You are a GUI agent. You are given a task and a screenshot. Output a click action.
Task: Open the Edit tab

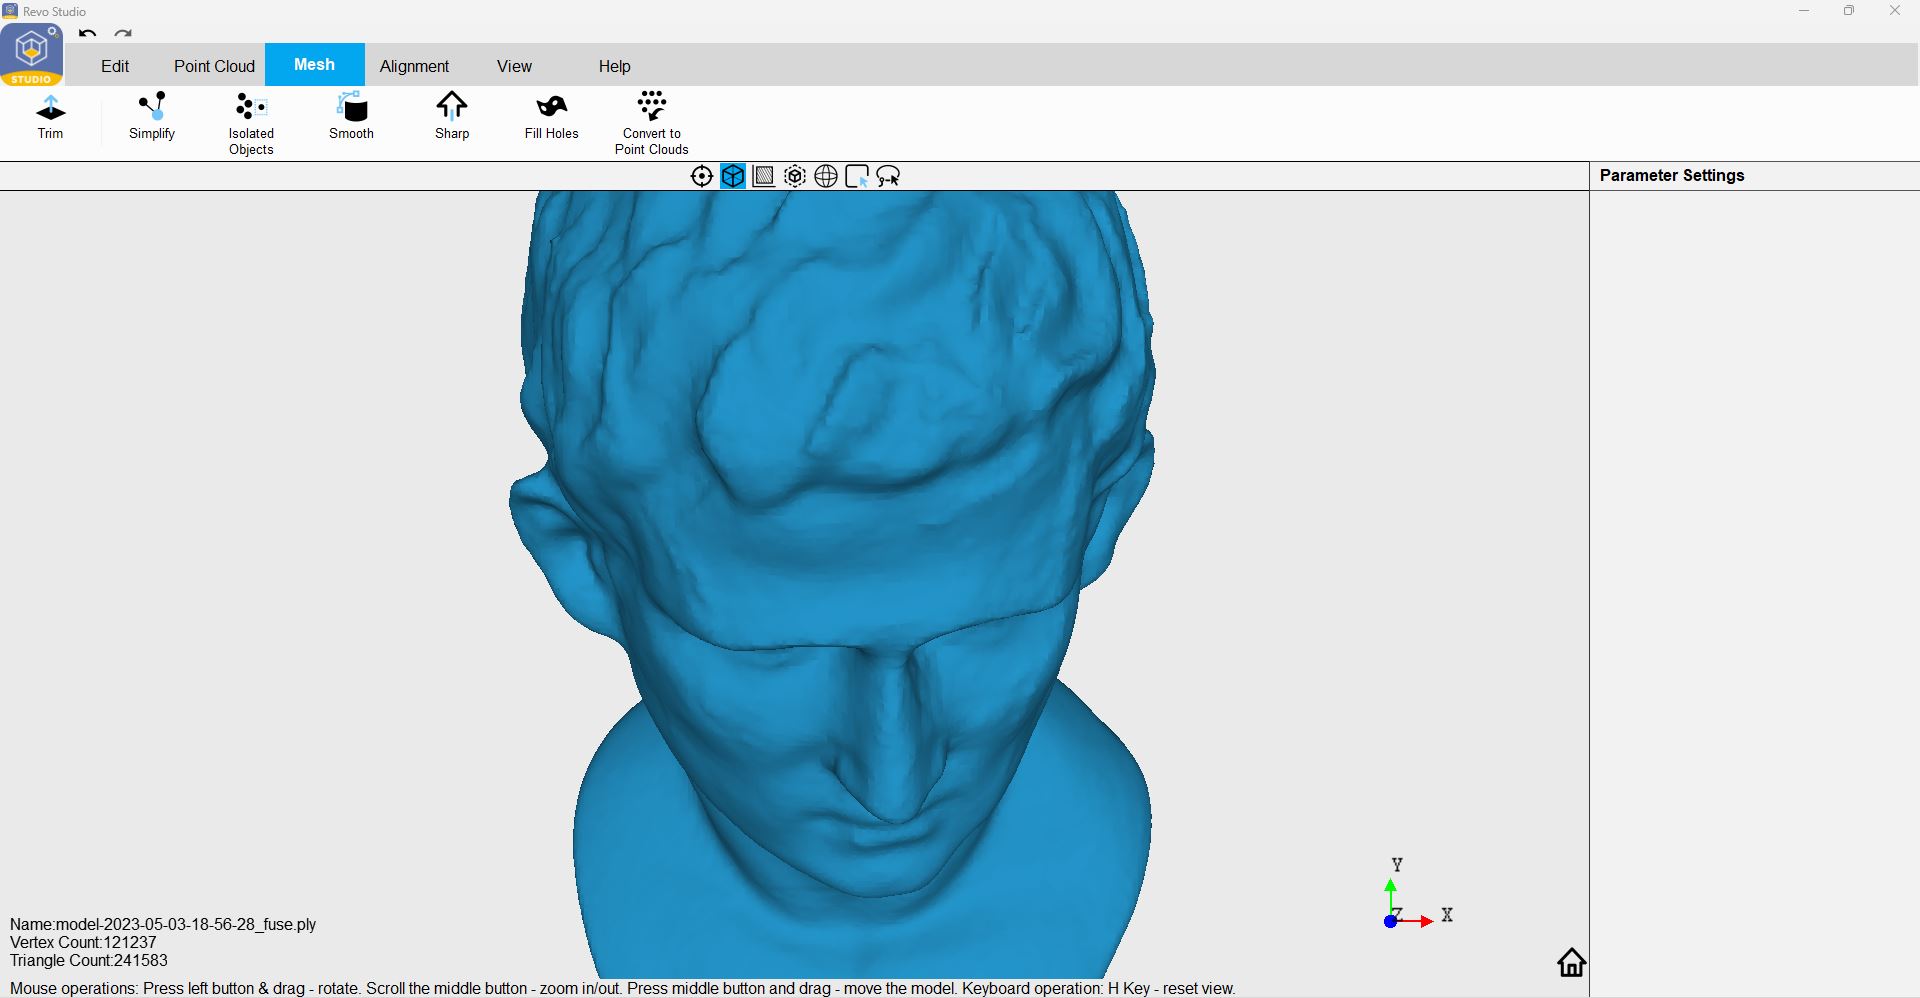coord(115,66)
